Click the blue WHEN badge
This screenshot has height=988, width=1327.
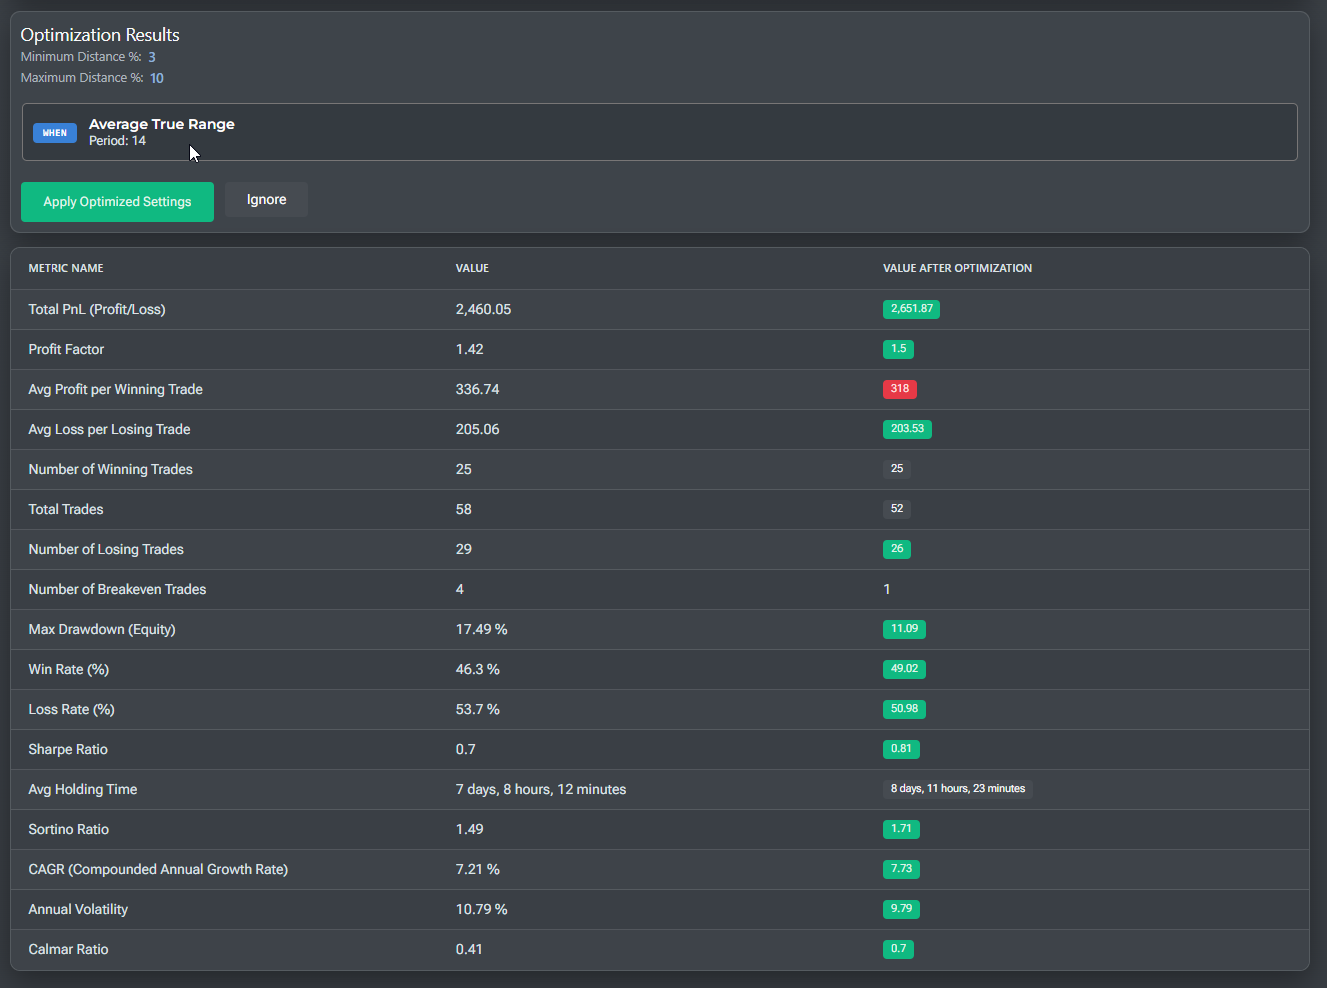pos(55,133)
